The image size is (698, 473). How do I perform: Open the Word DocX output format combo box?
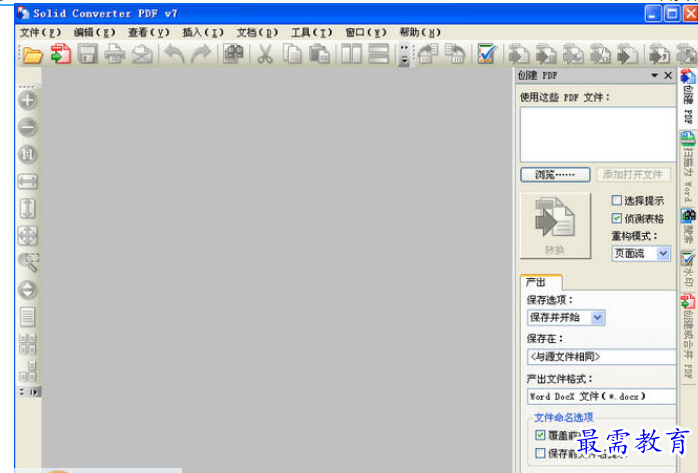pyautogui.click(x=601, y=396)
